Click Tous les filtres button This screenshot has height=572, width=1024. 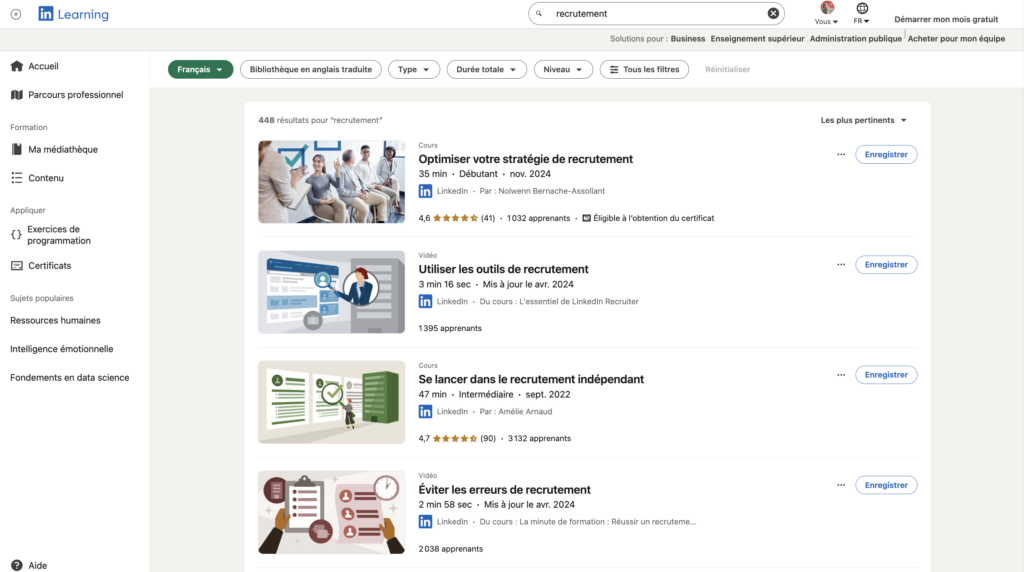644,69
